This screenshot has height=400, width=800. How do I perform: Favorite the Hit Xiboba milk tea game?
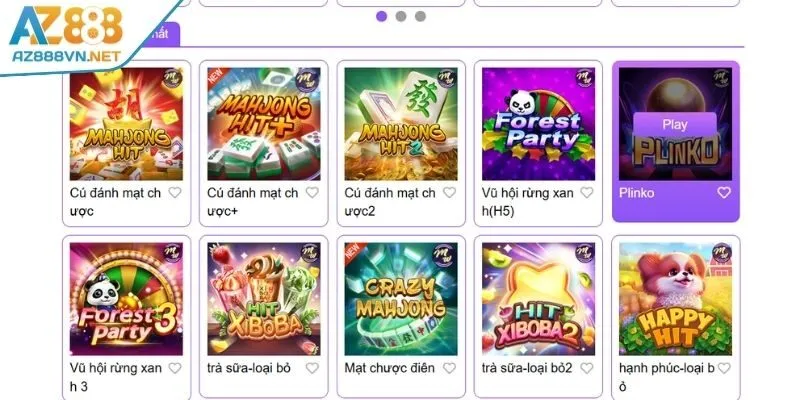point(312,368)
